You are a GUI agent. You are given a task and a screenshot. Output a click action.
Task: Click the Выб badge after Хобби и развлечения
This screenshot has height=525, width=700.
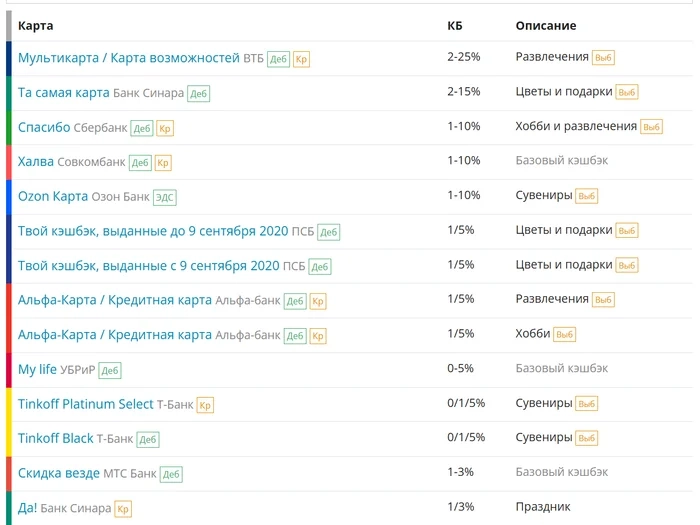click(x=651, y=128)
